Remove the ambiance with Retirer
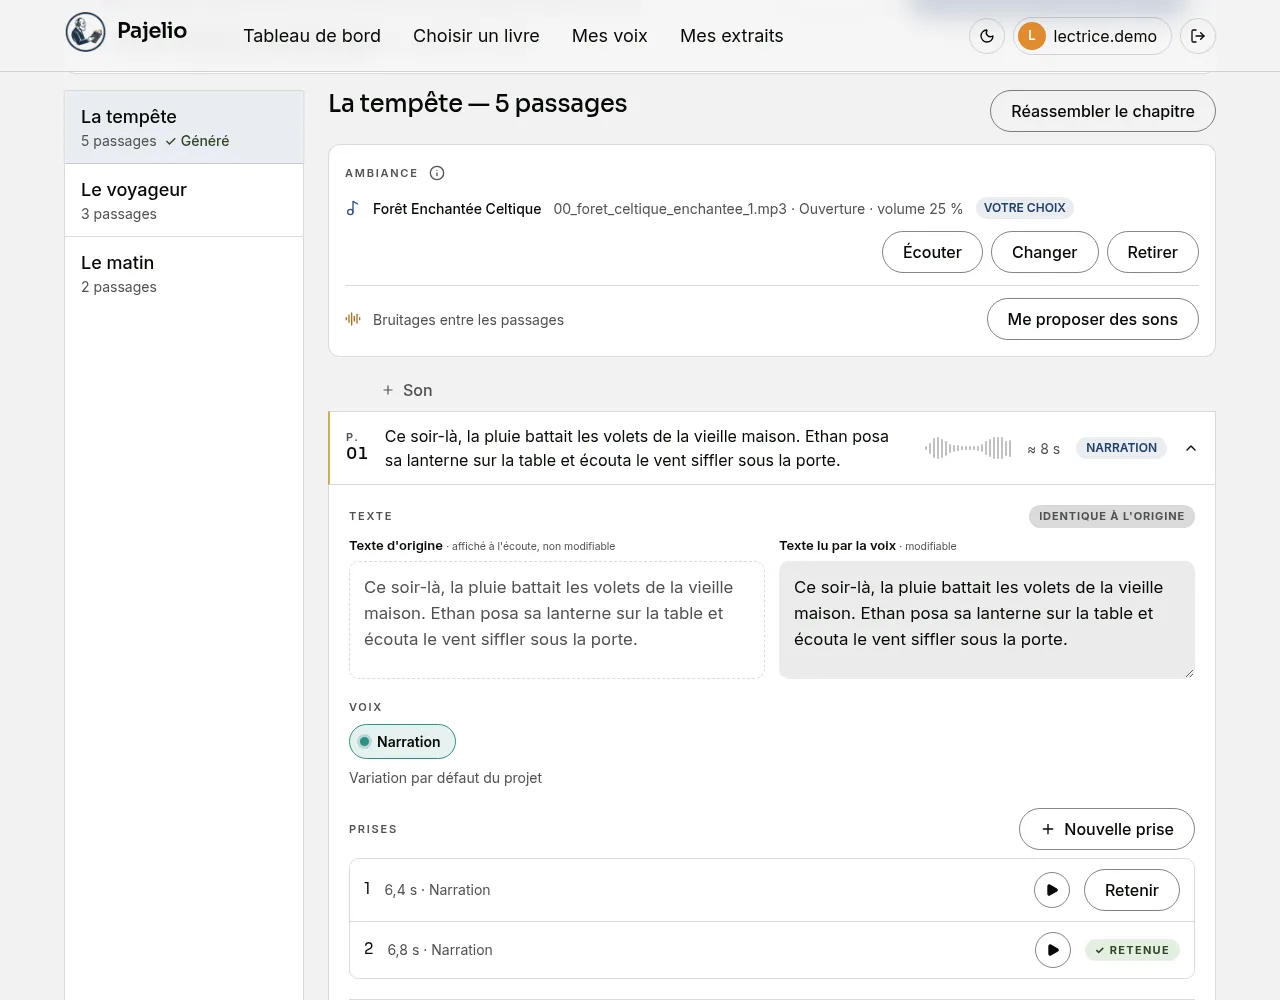Viewport: 1280px width, 1000px height. click(1153, 252)
